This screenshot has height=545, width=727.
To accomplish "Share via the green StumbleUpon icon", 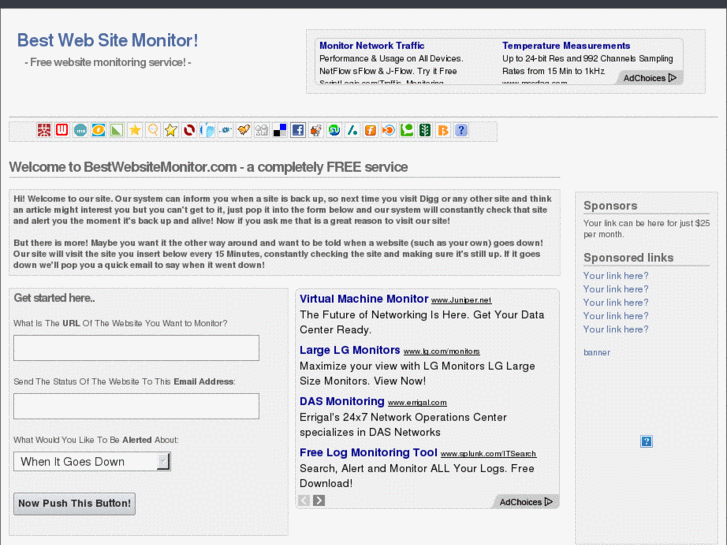I will pyautogui.click(x=334, y=130).
